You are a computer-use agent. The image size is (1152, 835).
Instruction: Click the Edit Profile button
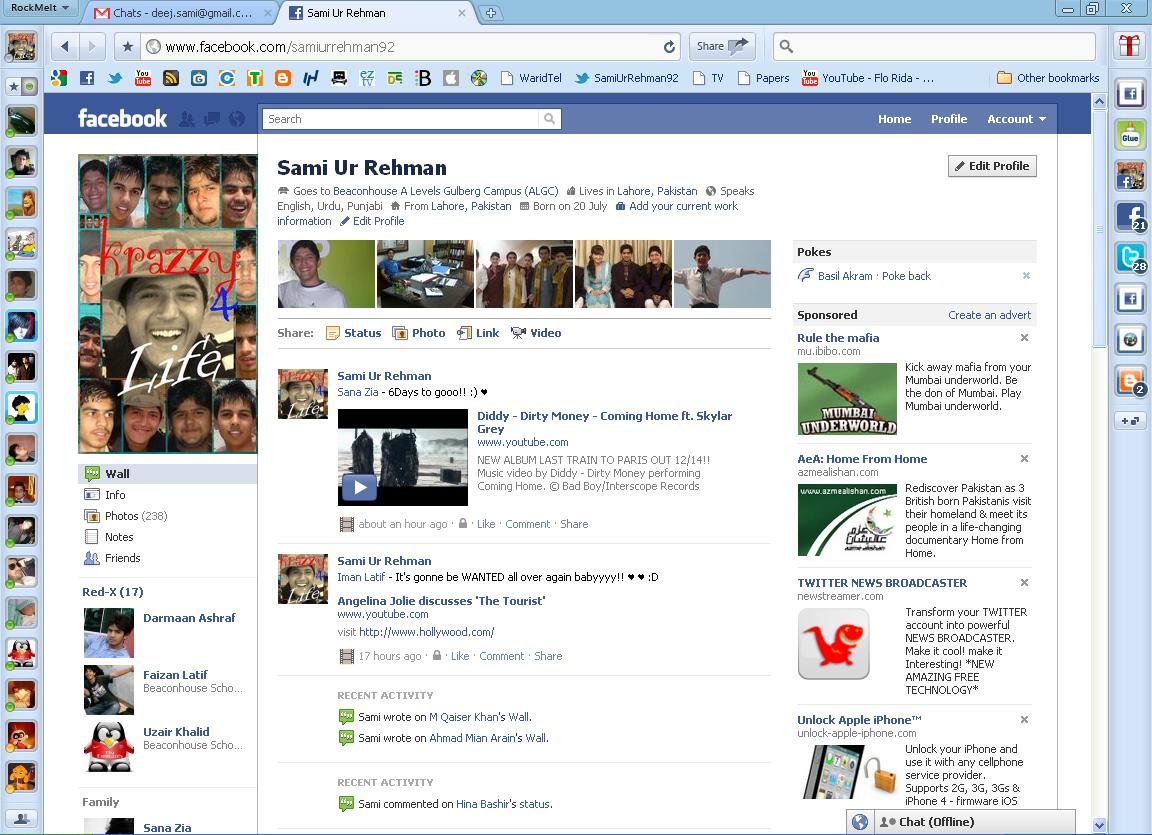pos(992,166)
